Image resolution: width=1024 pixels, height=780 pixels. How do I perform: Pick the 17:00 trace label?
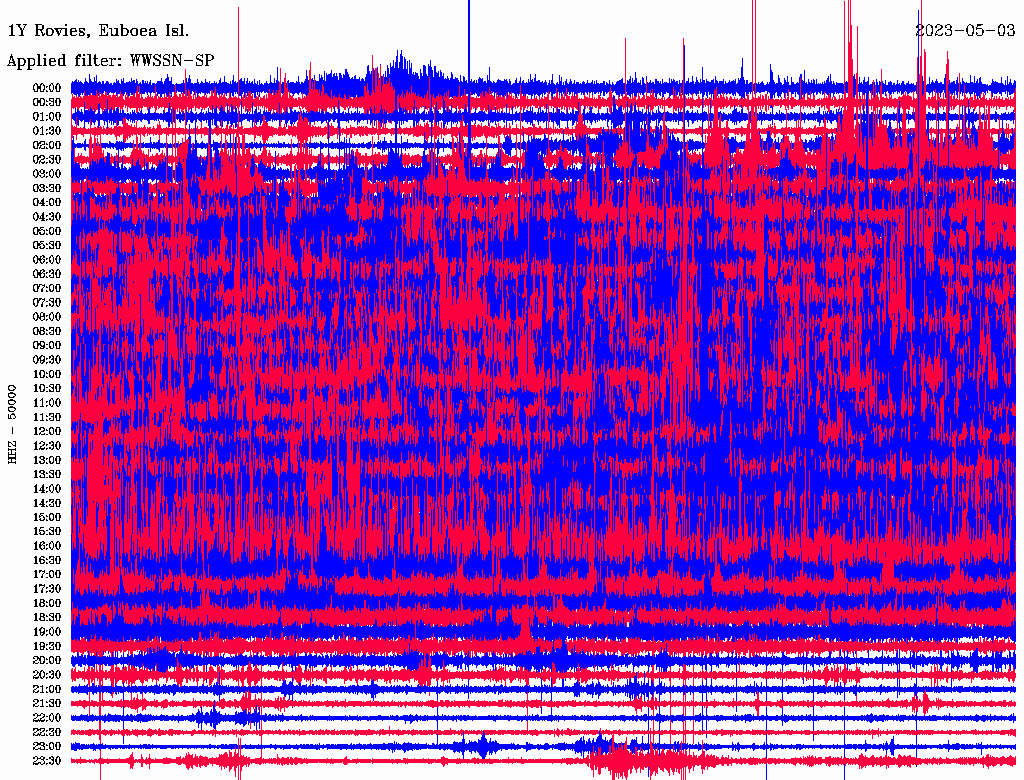click(x=47, y=574)
